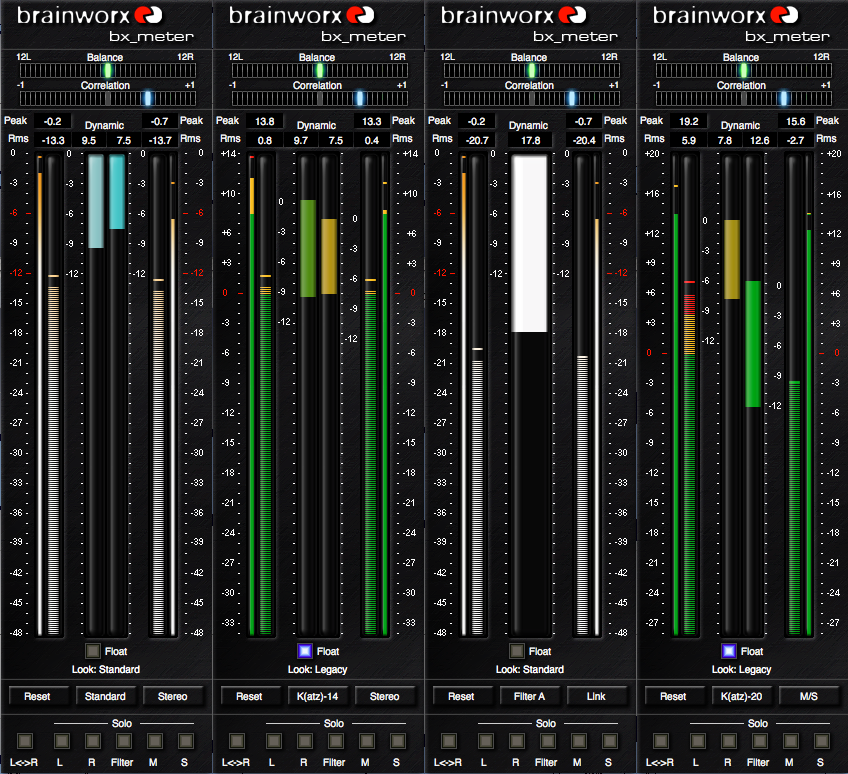Toggle L<>R swap in K(atz)-20 meter

pos(661,741)
